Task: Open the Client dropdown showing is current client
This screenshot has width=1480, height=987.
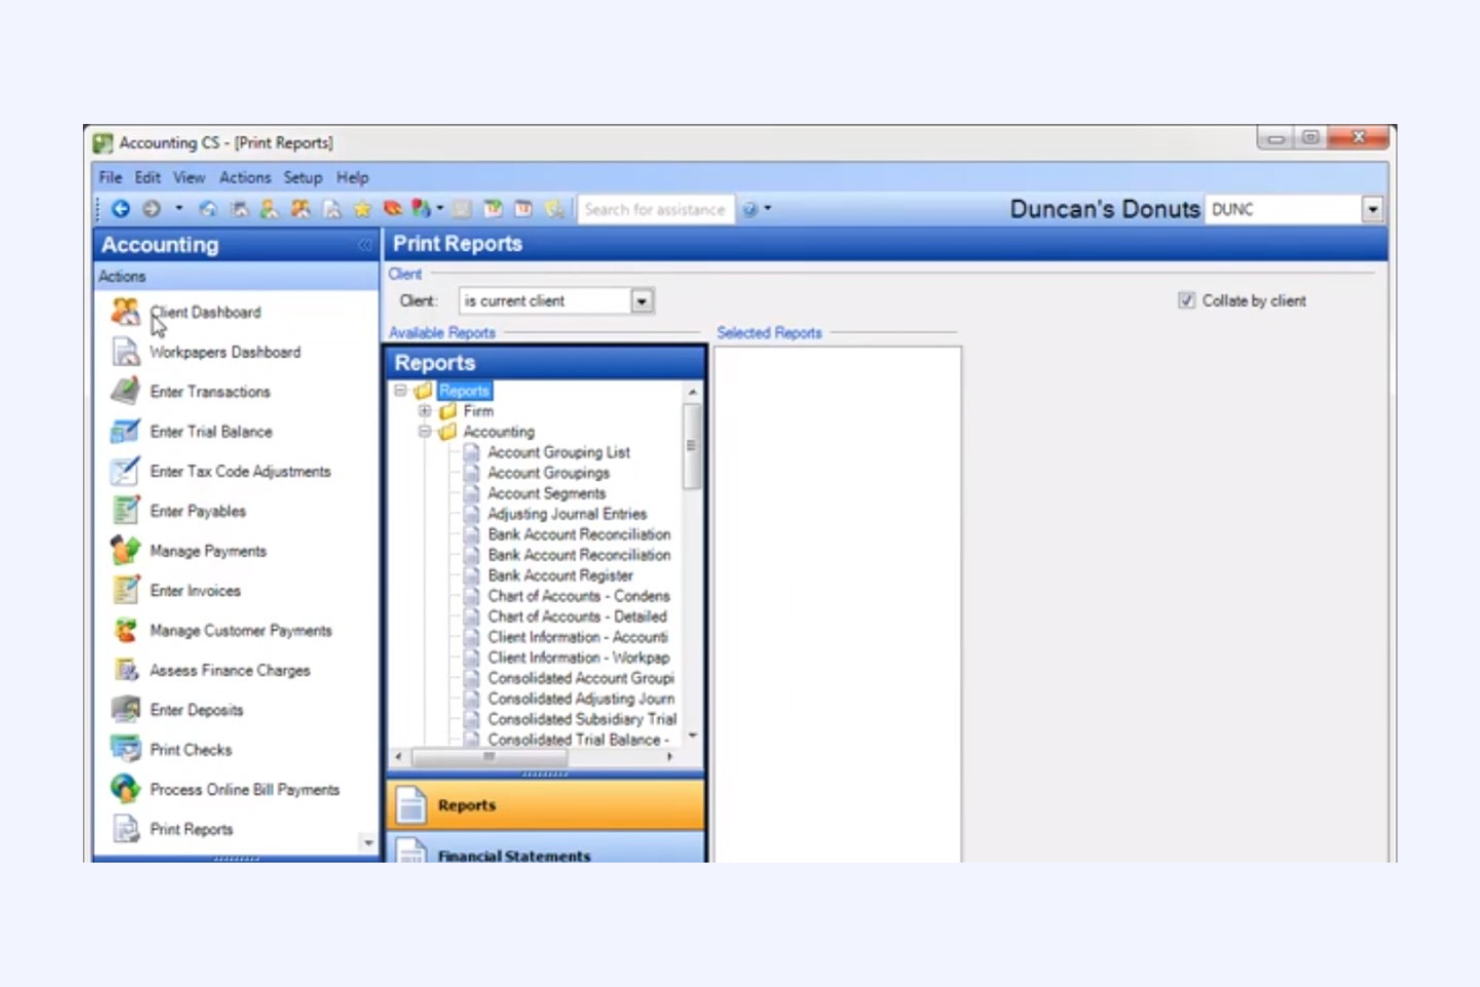Action: pyautogui.click(x=641, y=300)
